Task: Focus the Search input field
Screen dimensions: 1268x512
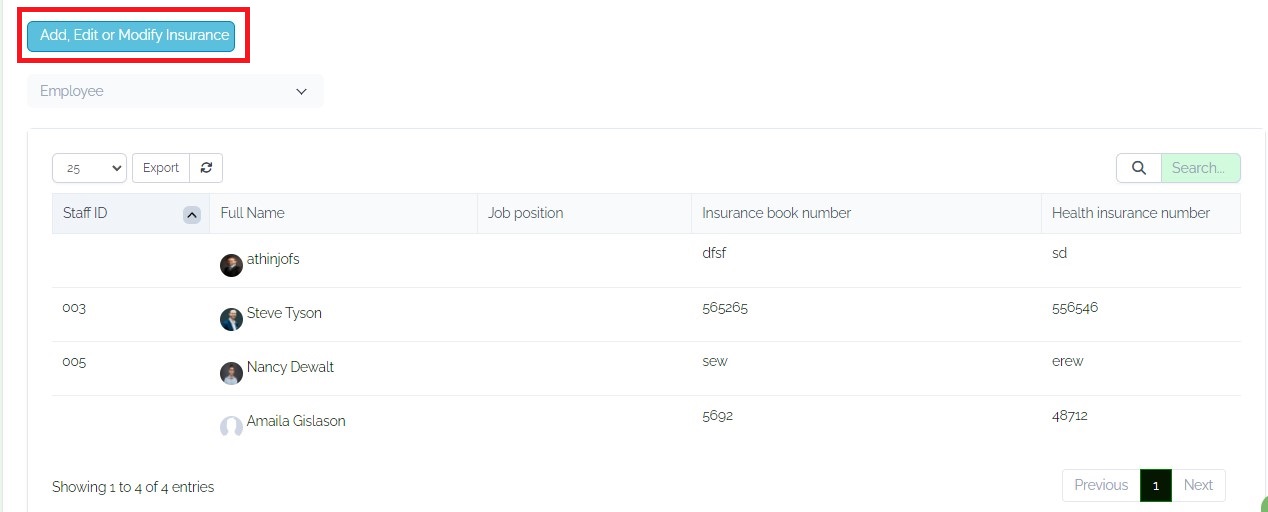Action: pyautogui.click(x=1200, y=168)
